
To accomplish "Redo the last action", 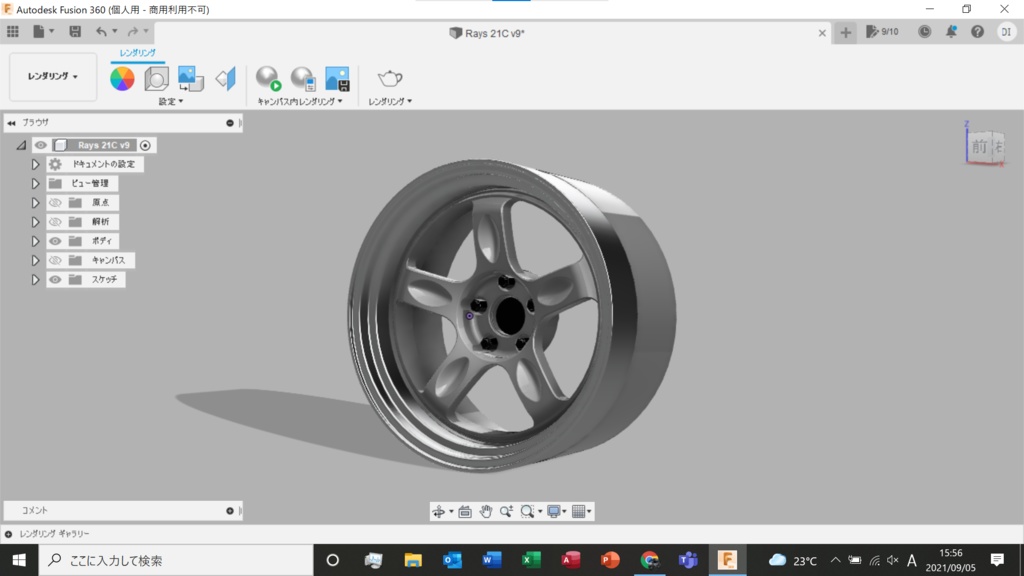I will (x=133, y=31).
